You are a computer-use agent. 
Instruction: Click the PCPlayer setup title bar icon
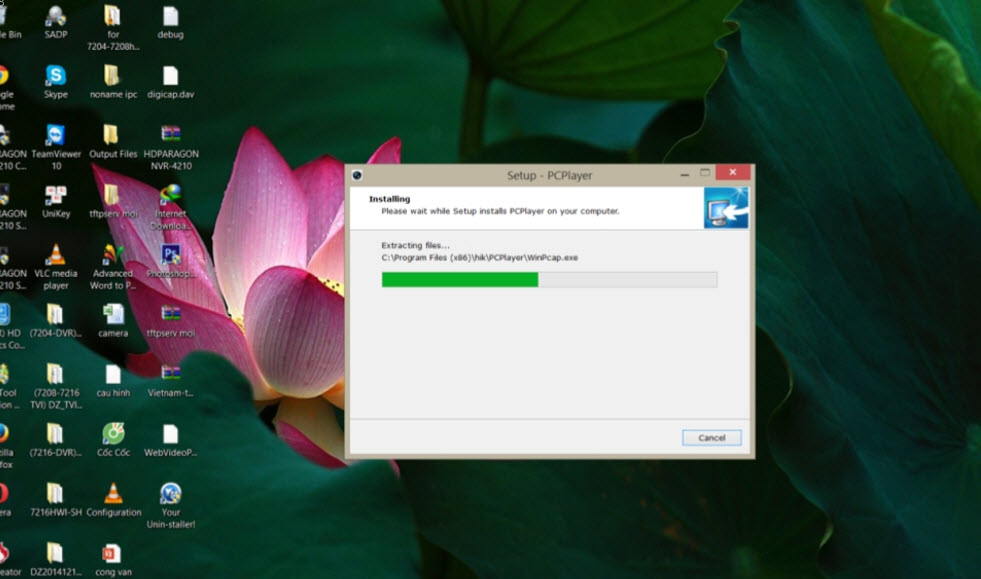point(357,175)
